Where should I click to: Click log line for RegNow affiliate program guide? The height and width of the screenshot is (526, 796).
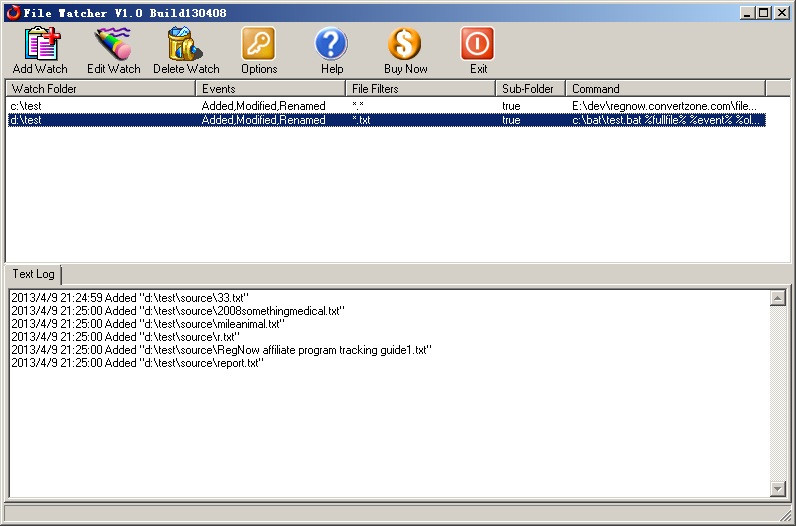click(221, 350)
